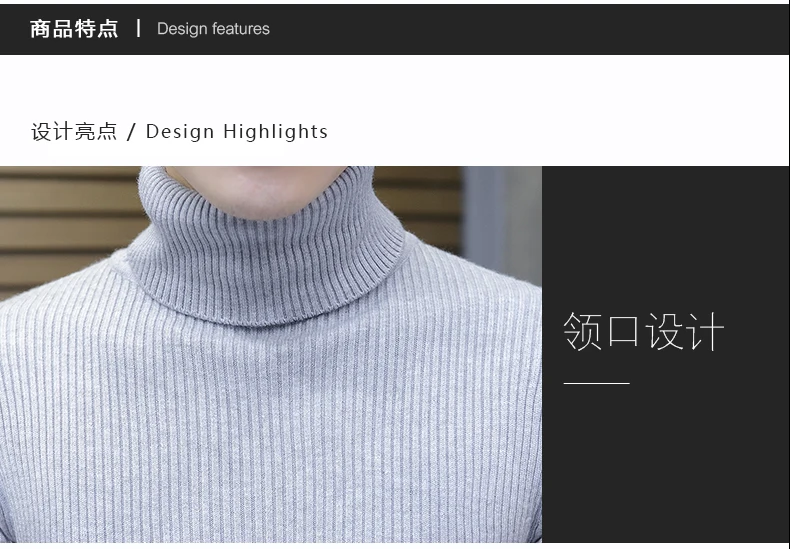Viewport: 790px width, 549px height.
Task: Click the 领 character in the caption
Action: coord(582,331)
